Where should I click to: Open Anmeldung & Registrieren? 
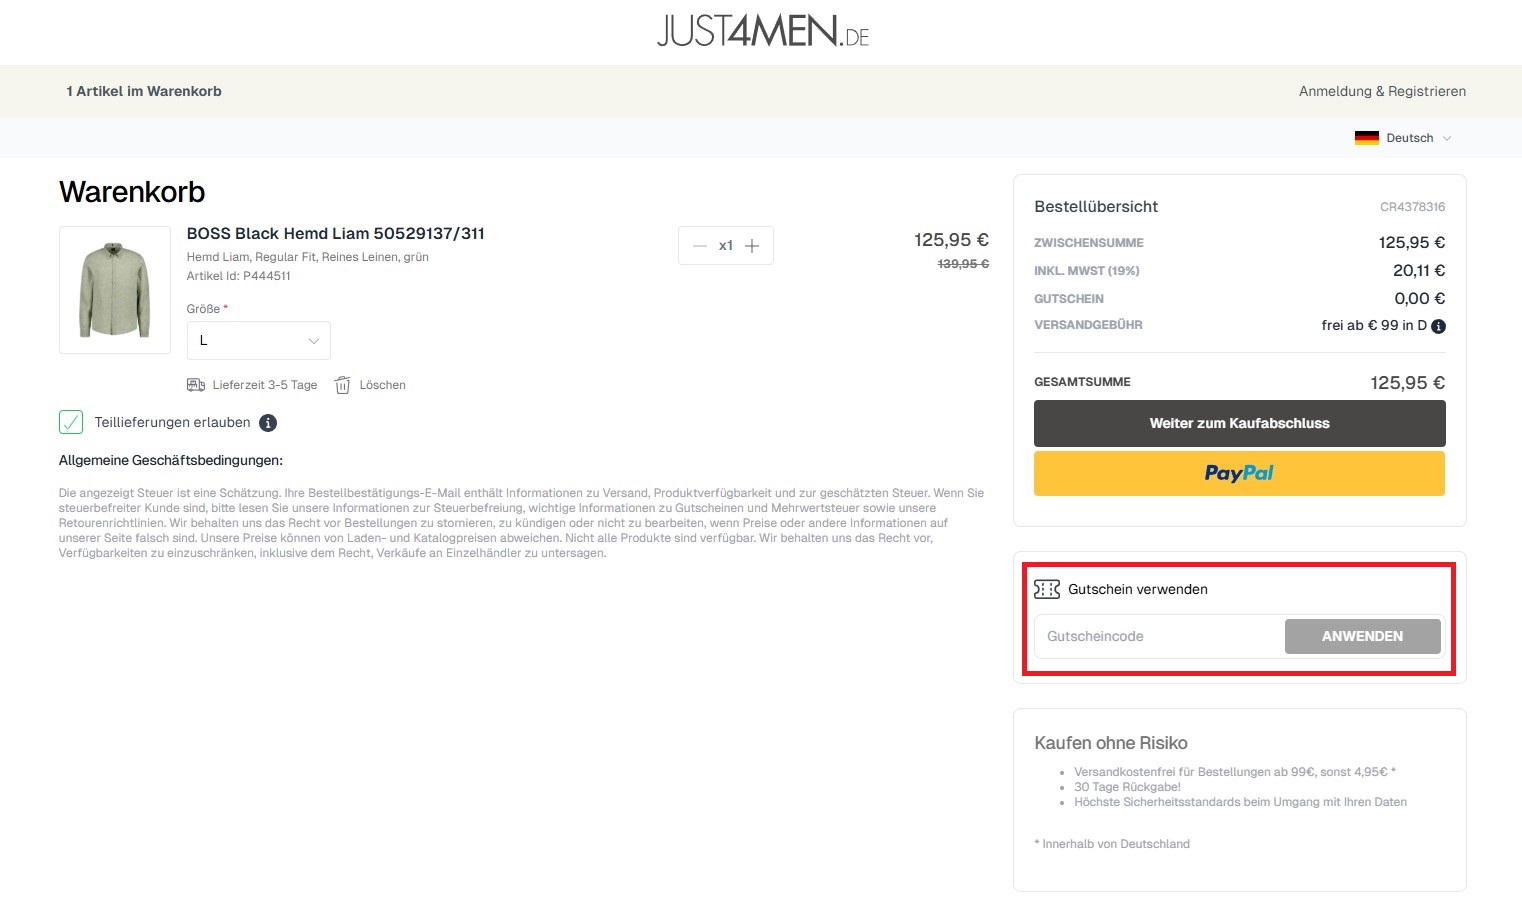pyautogui.click(x=1382, y=91)
